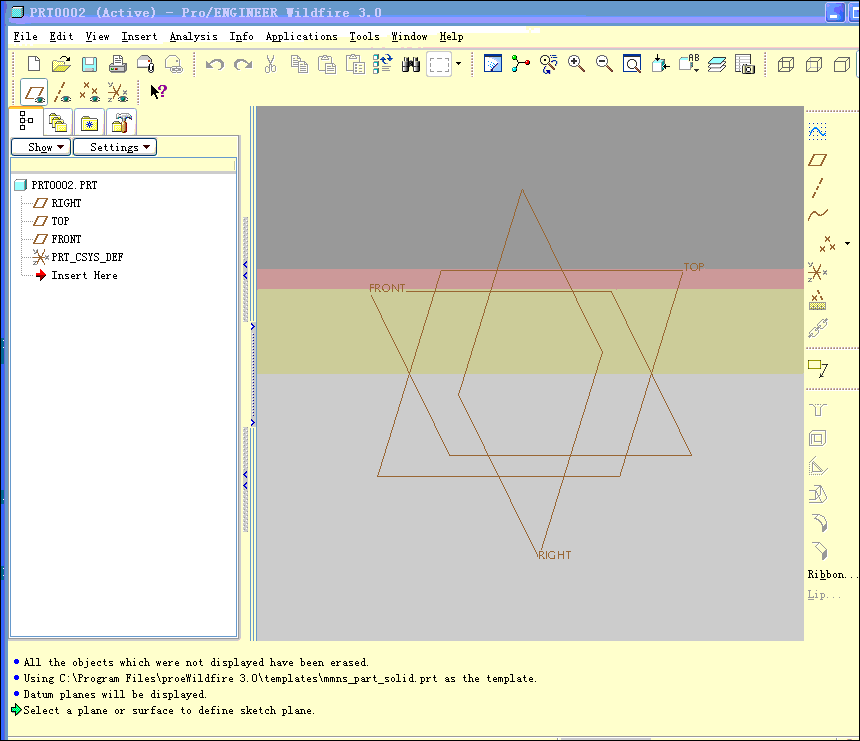860x741 pixels.
Task: Click the Redo arrow
Action: pos(242,64)
